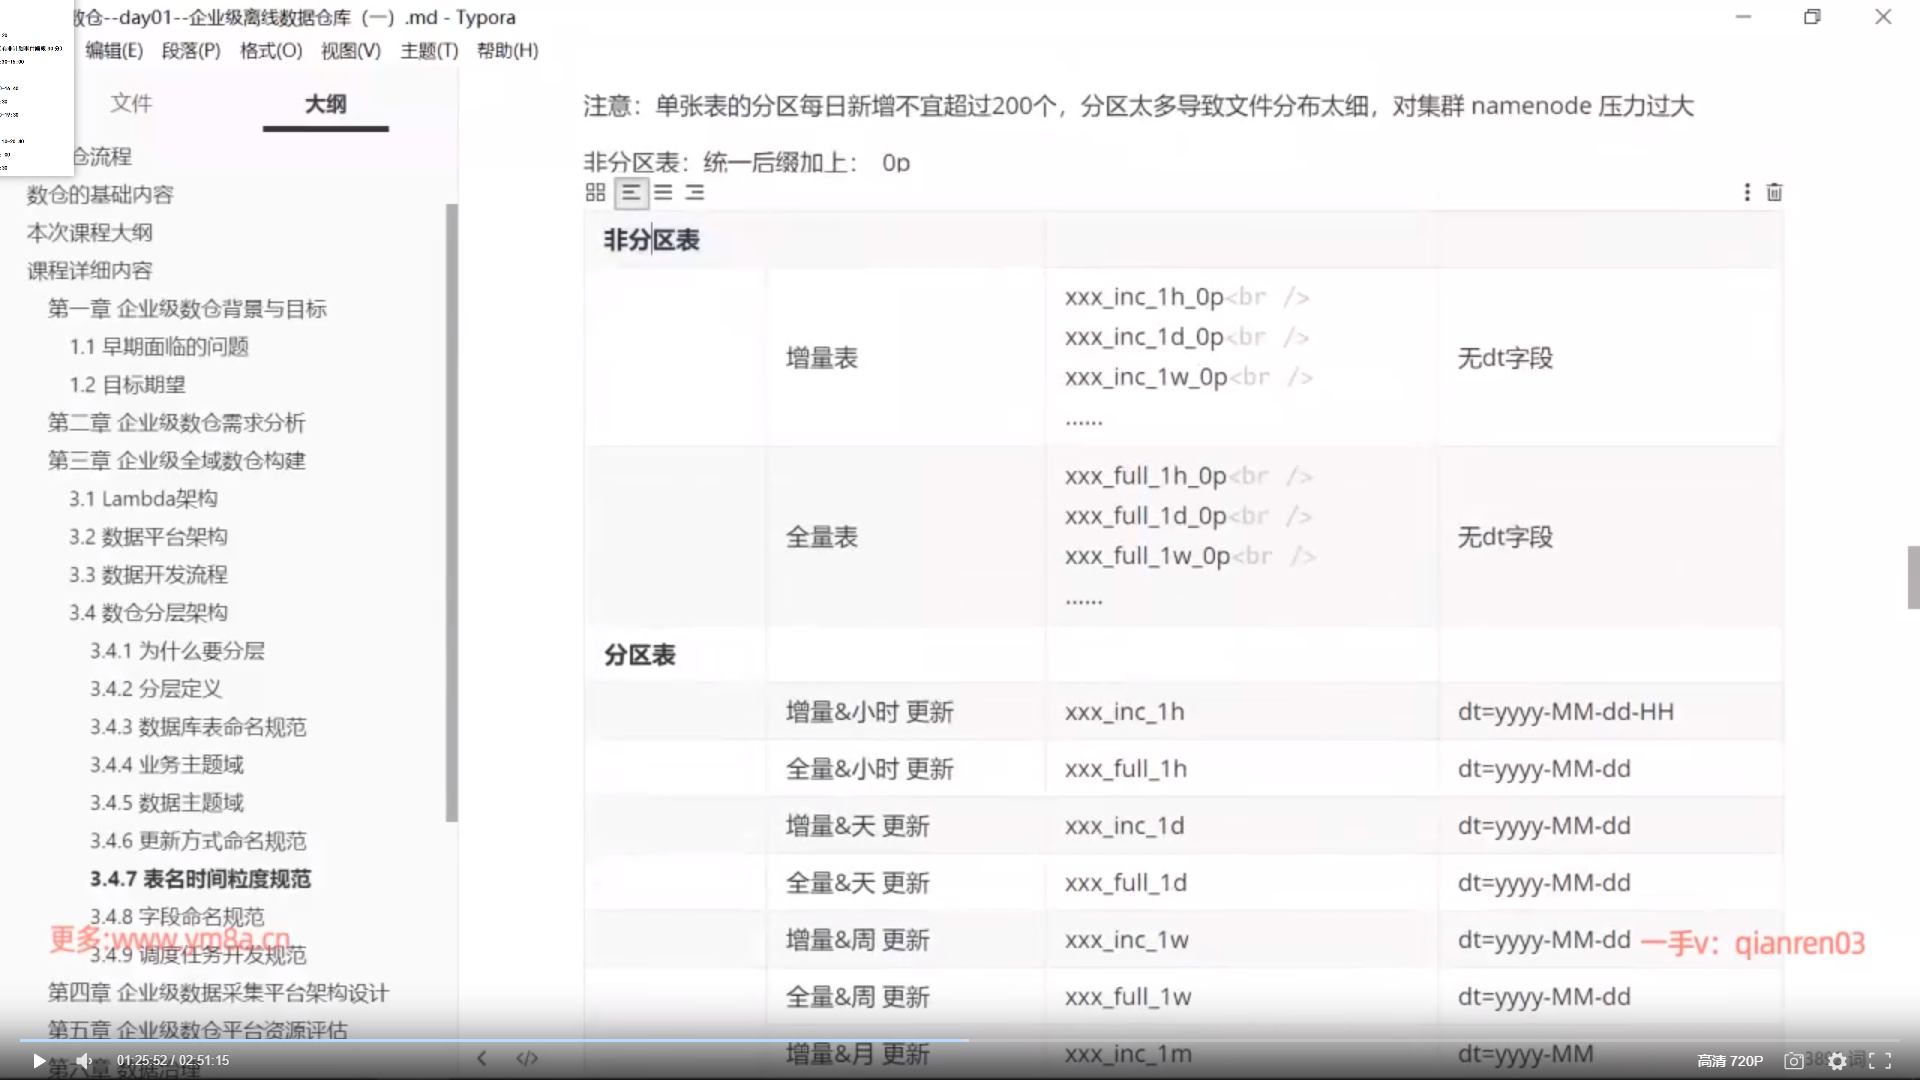Viewport: 1920px width, 1080px height.
Task: Align table column right
Action: pos(695,193)
